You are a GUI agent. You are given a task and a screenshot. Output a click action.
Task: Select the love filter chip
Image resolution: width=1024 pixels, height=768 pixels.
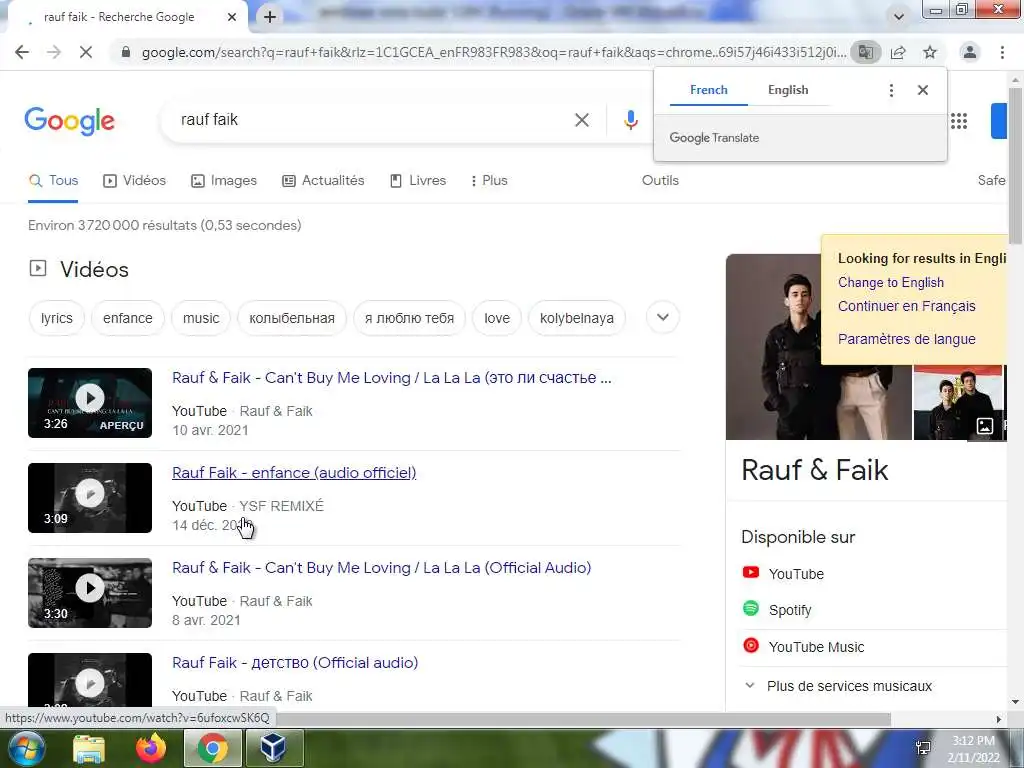(497, 319)
